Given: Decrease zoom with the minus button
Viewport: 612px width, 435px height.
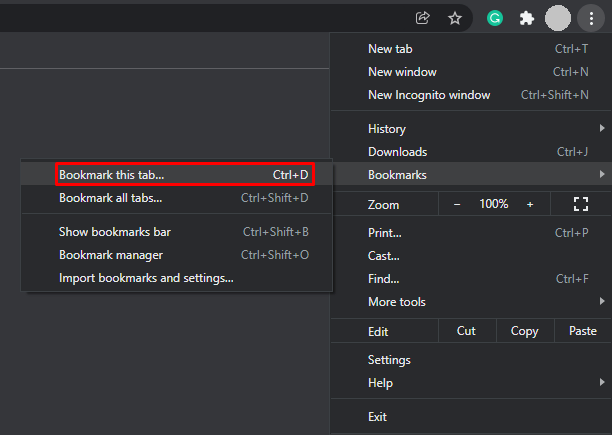Looking at the screenshot, I should (x=457, y=204).
